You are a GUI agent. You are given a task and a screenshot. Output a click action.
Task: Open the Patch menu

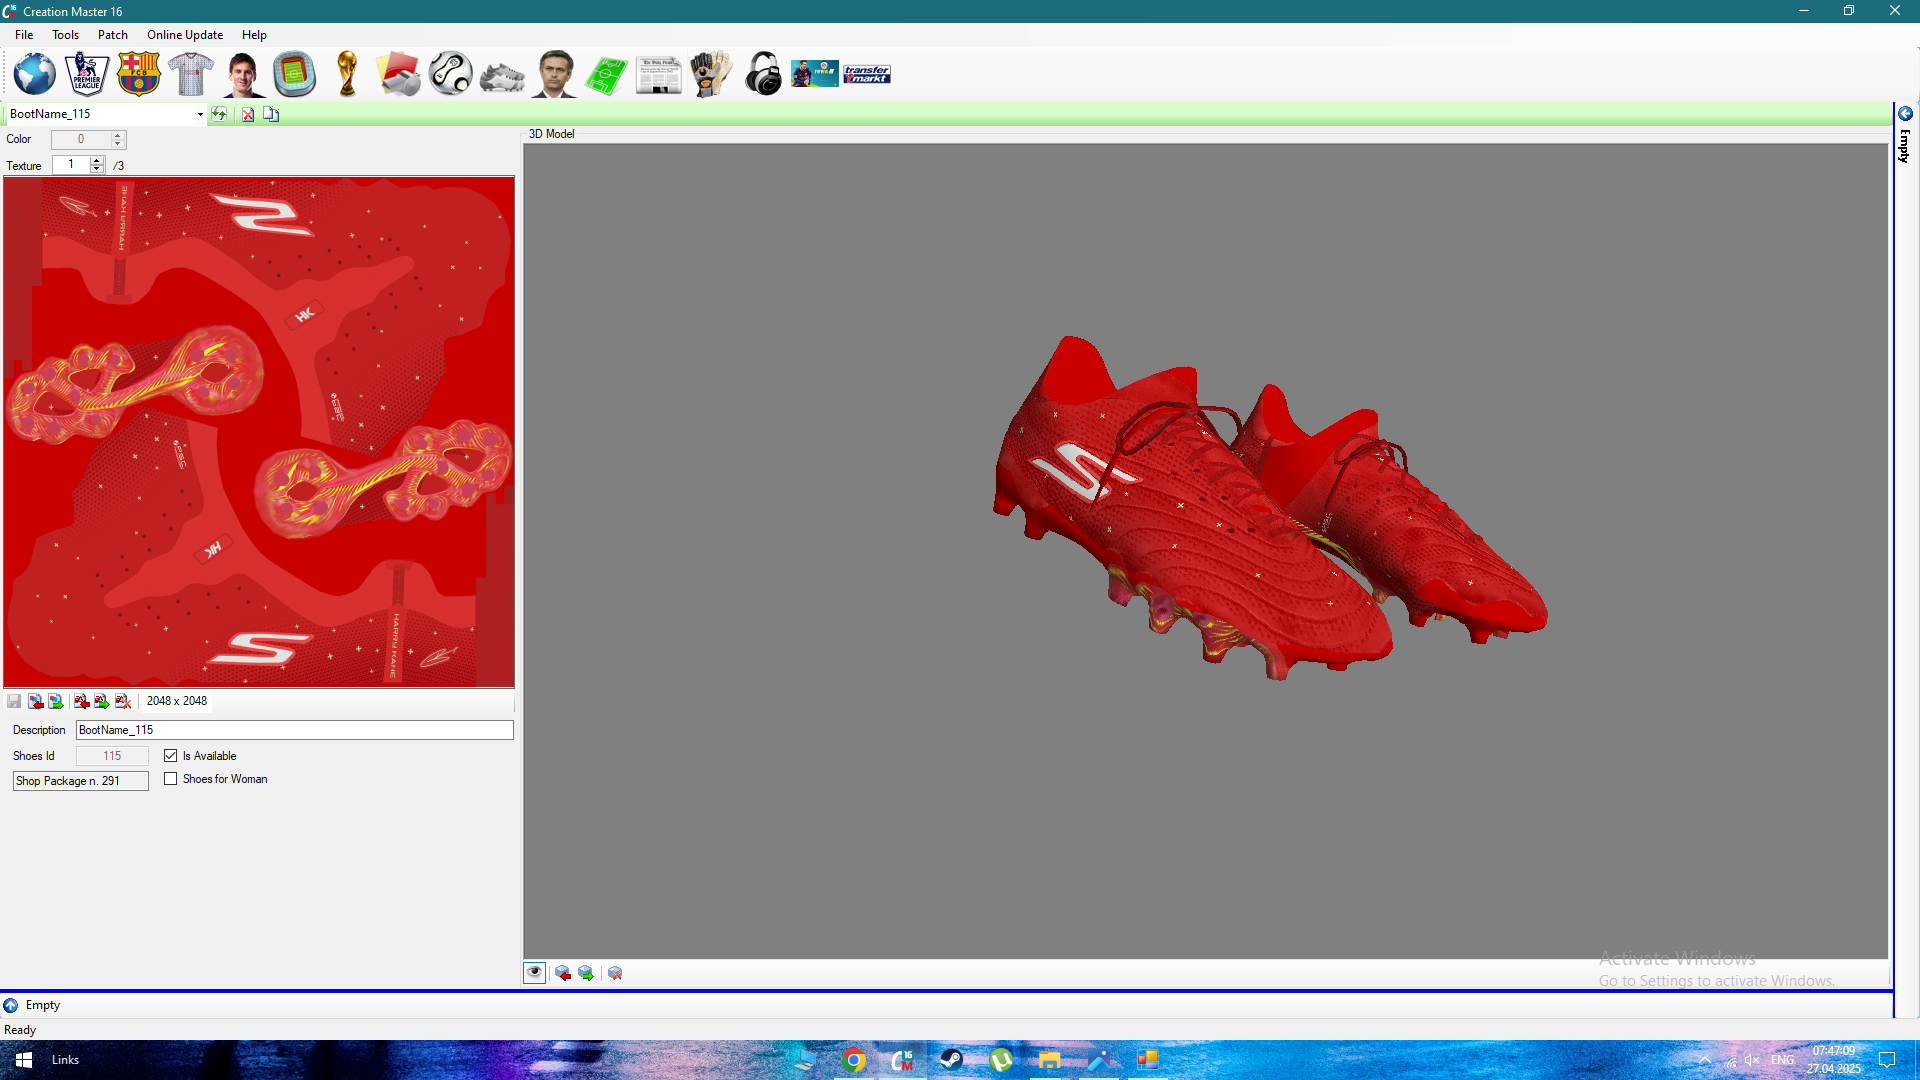point(113,35)
